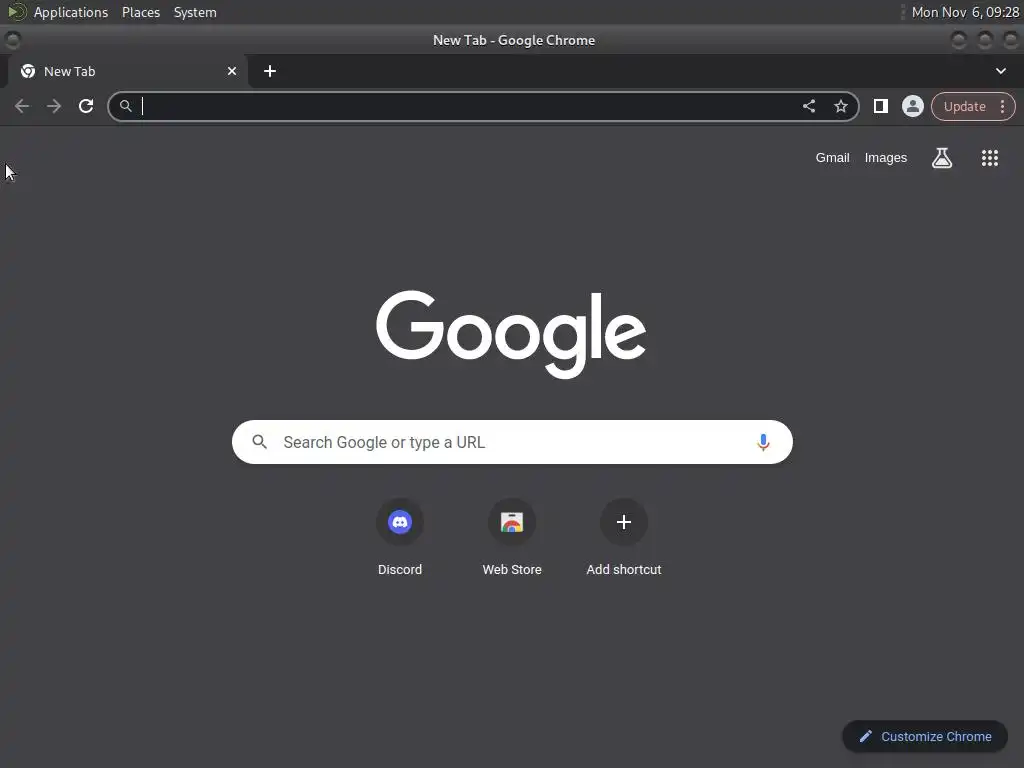Share this page via share icon

click(808, 106)
